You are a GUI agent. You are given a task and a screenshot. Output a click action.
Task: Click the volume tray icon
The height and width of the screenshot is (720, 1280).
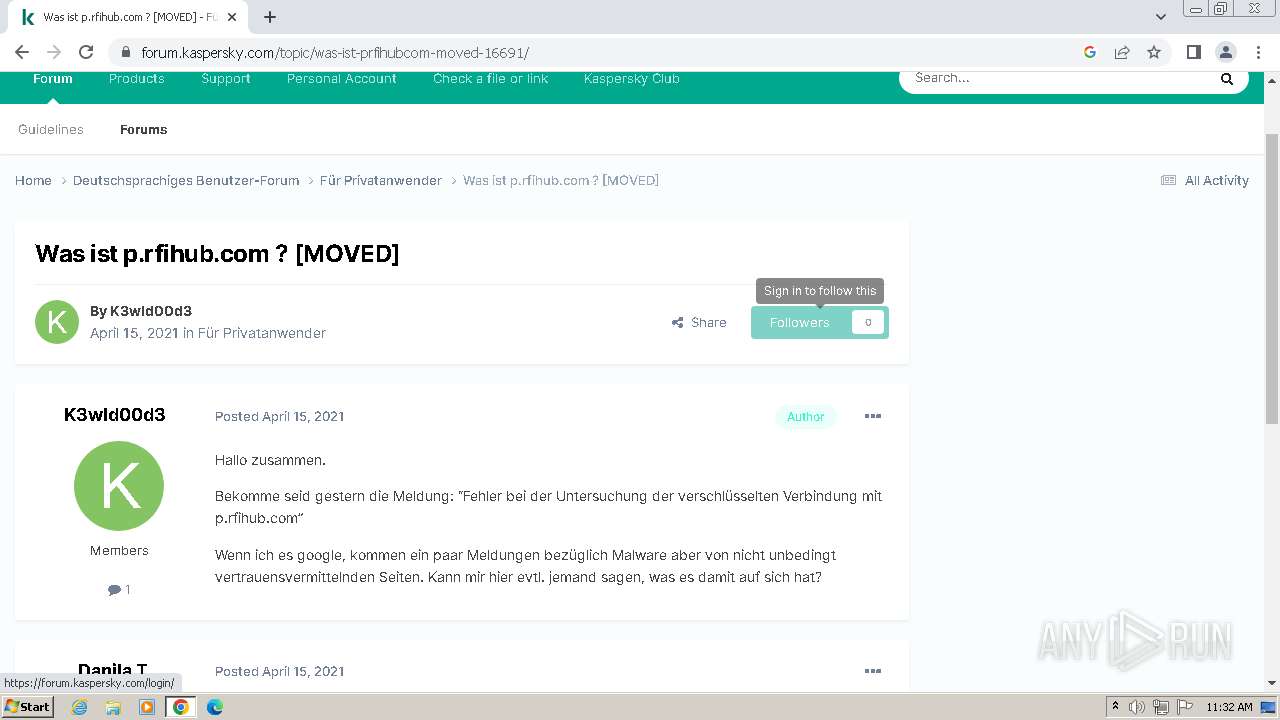click(x=1137, y=707)
